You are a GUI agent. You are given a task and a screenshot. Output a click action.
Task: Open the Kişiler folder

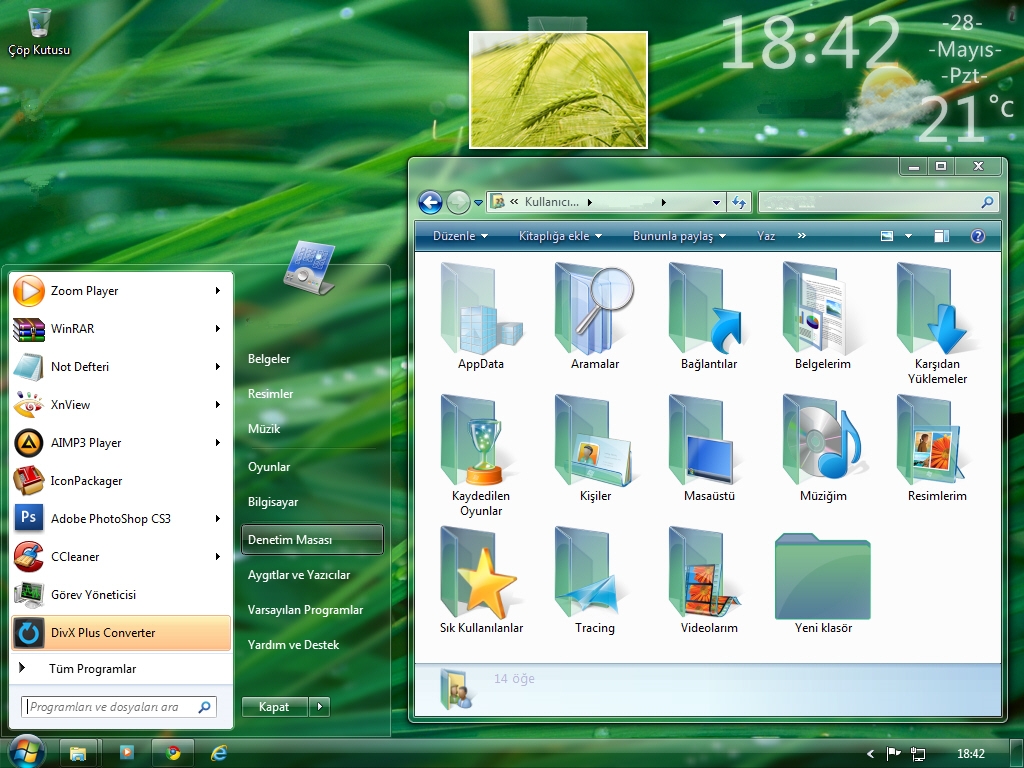click(595, 449)
